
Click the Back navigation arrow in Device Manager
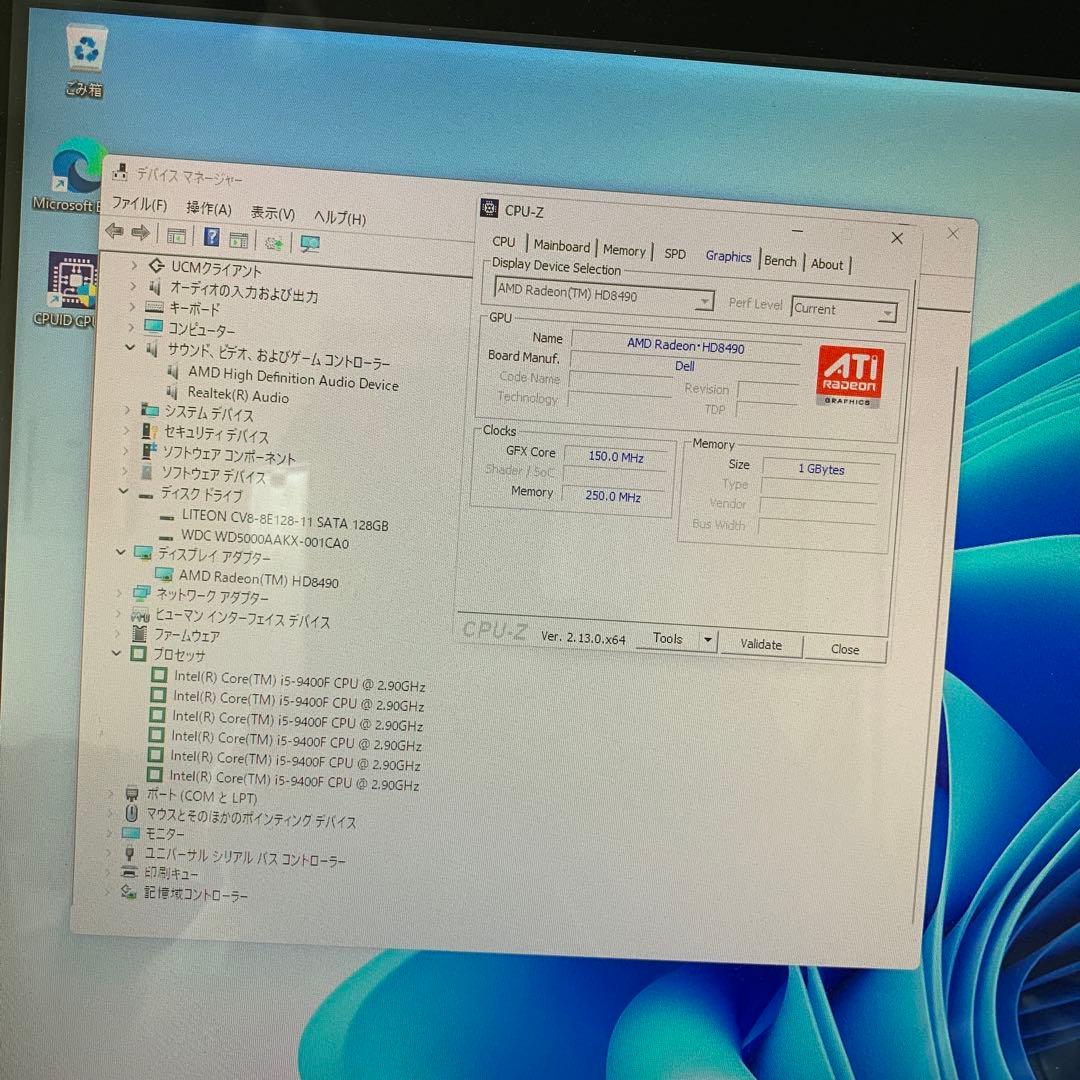point(114,232)
